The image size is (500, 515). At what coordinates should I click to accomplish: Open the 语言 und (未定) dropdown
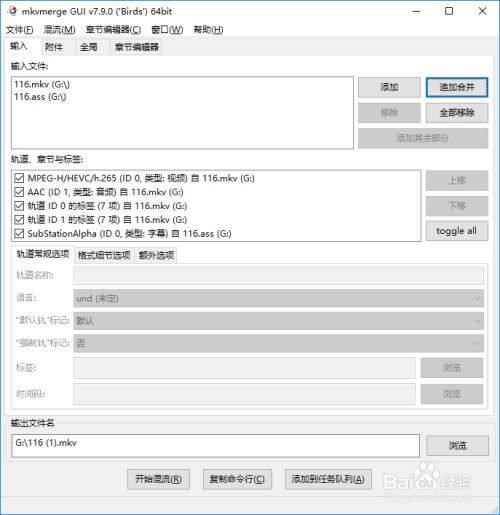(278, 298)
